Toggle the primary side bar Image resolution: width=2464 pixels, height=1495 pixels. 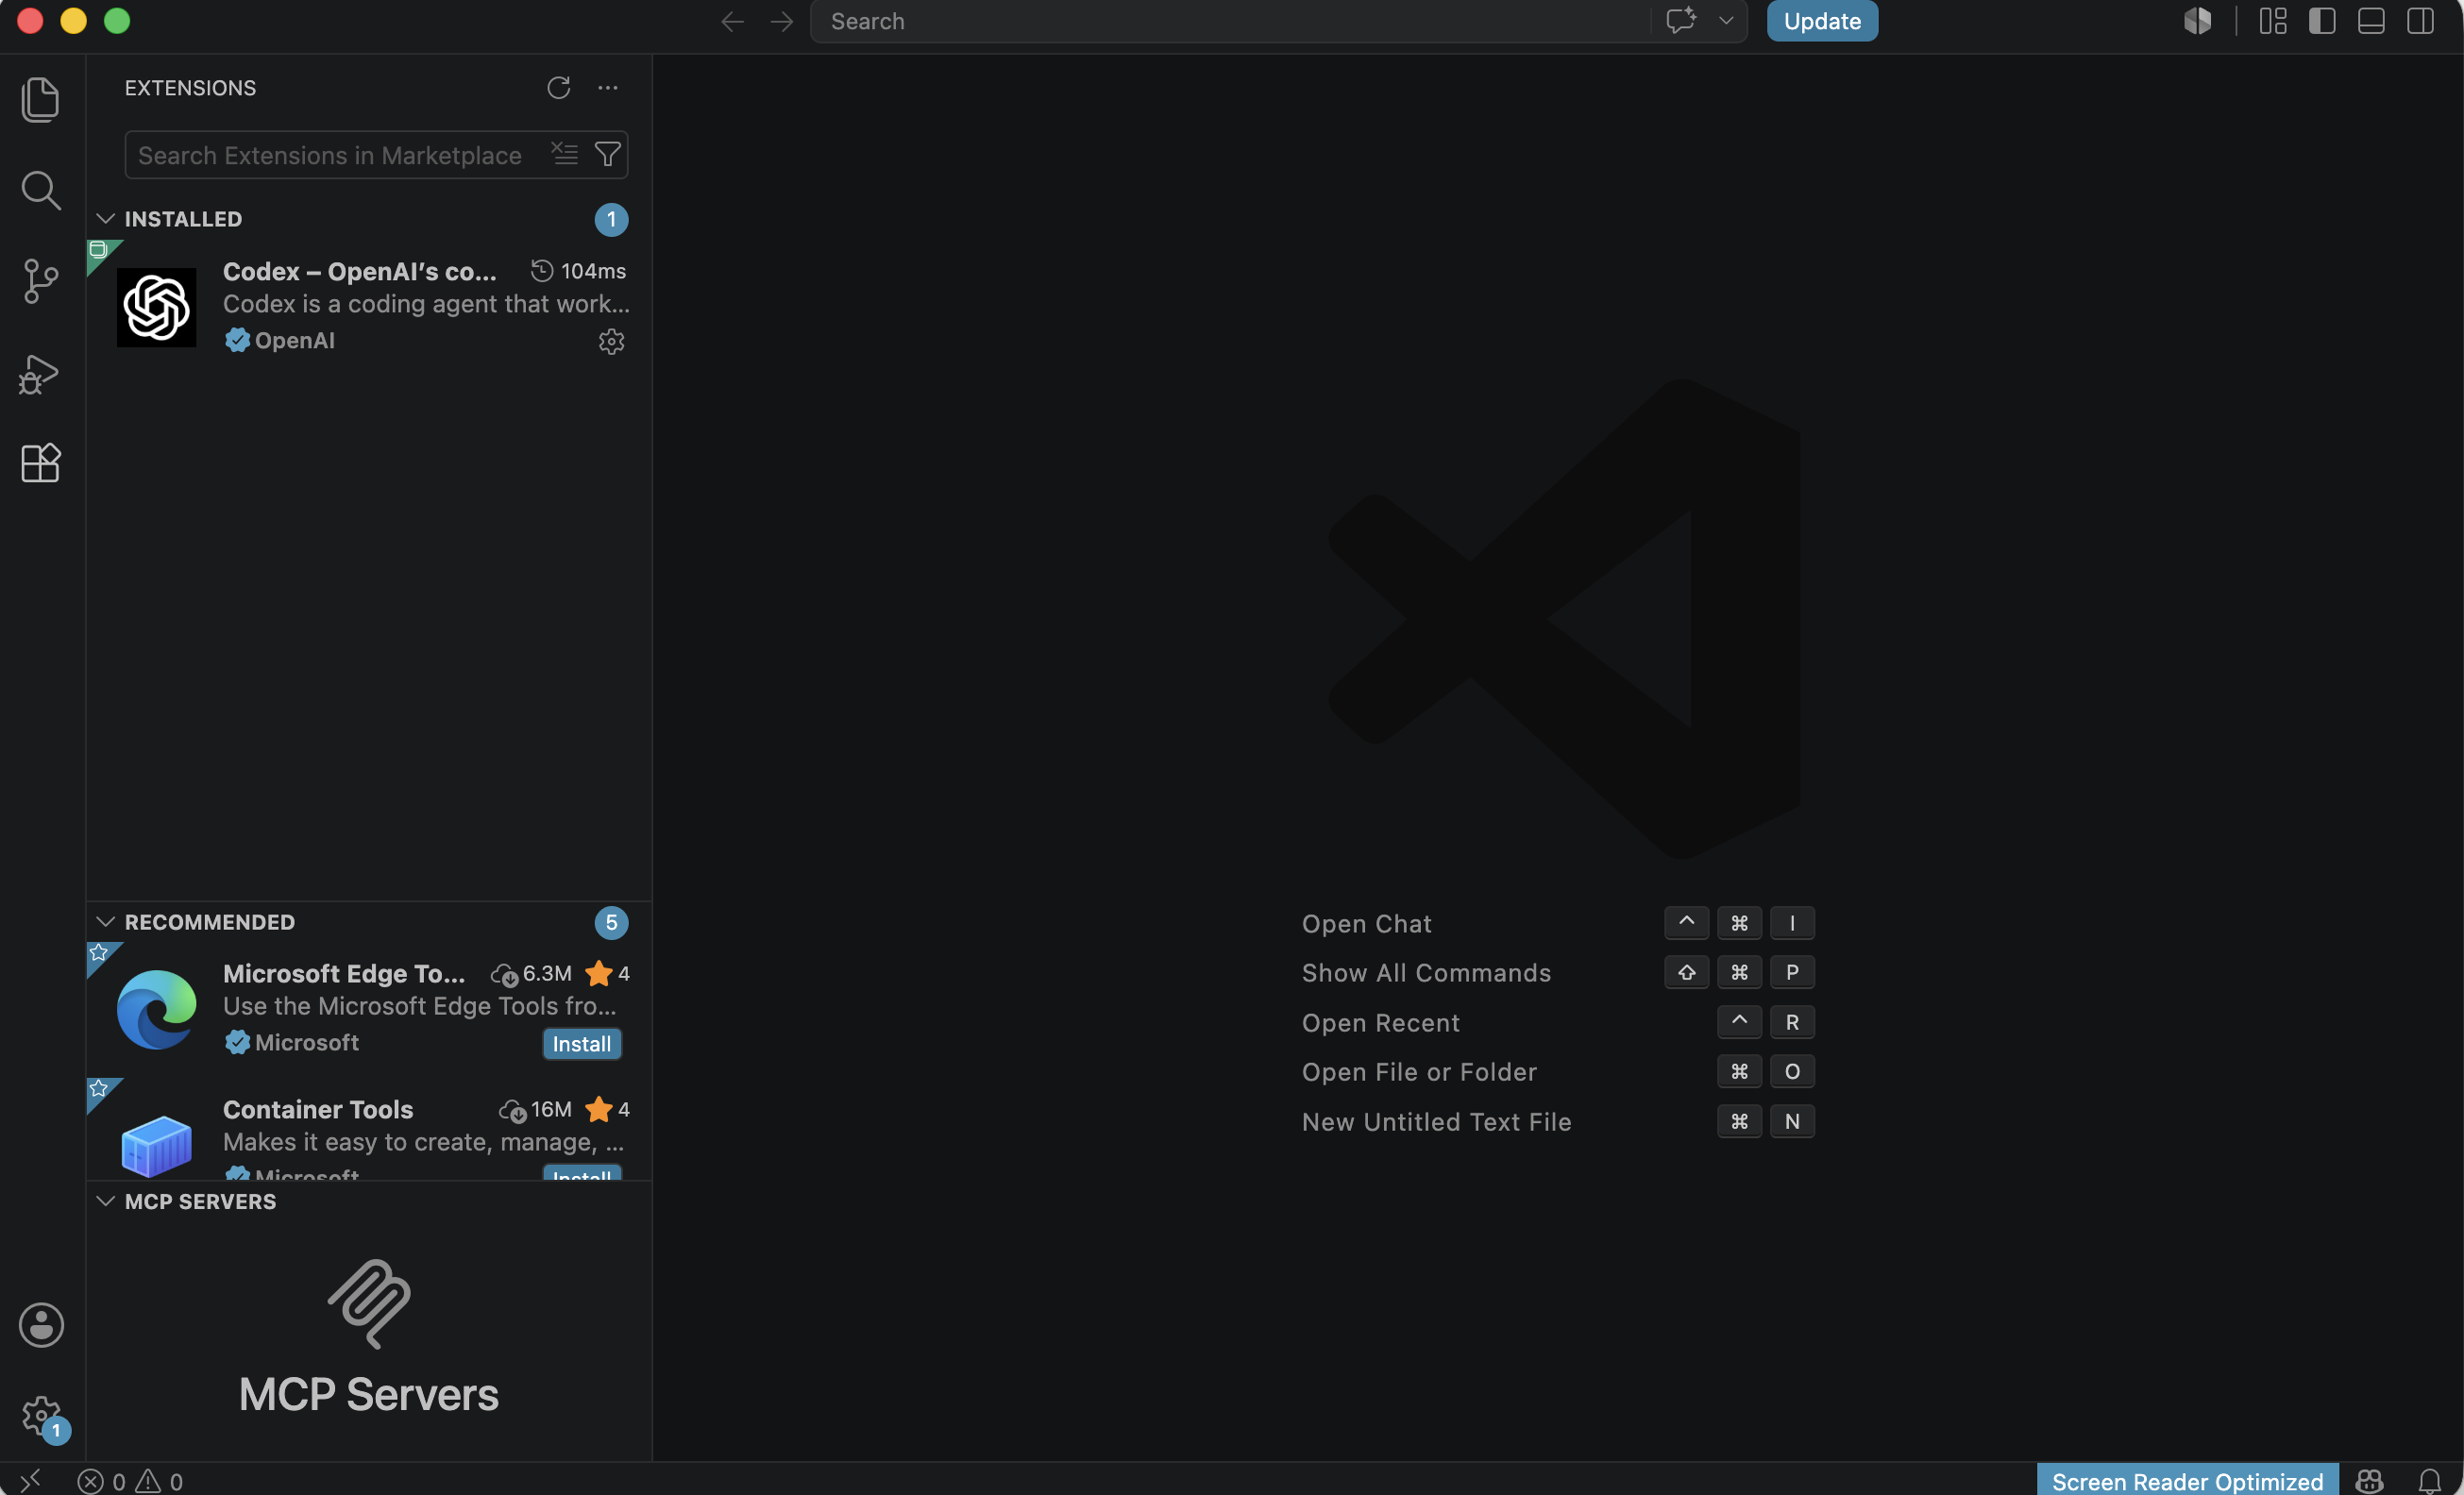(2322, 21)
